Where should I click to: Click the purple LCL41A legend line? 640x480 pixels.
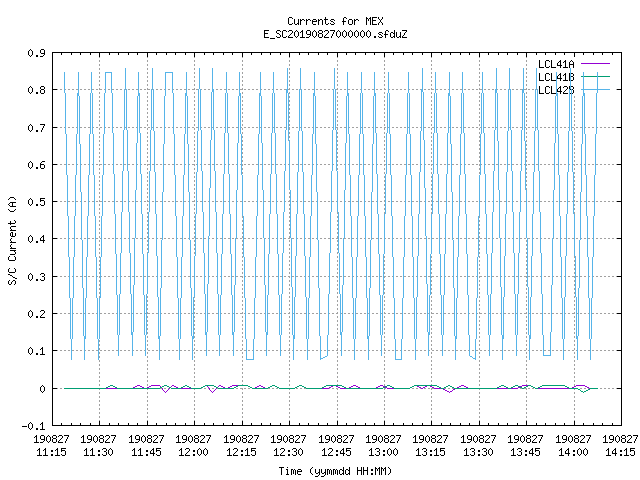[x=595, y=64]
